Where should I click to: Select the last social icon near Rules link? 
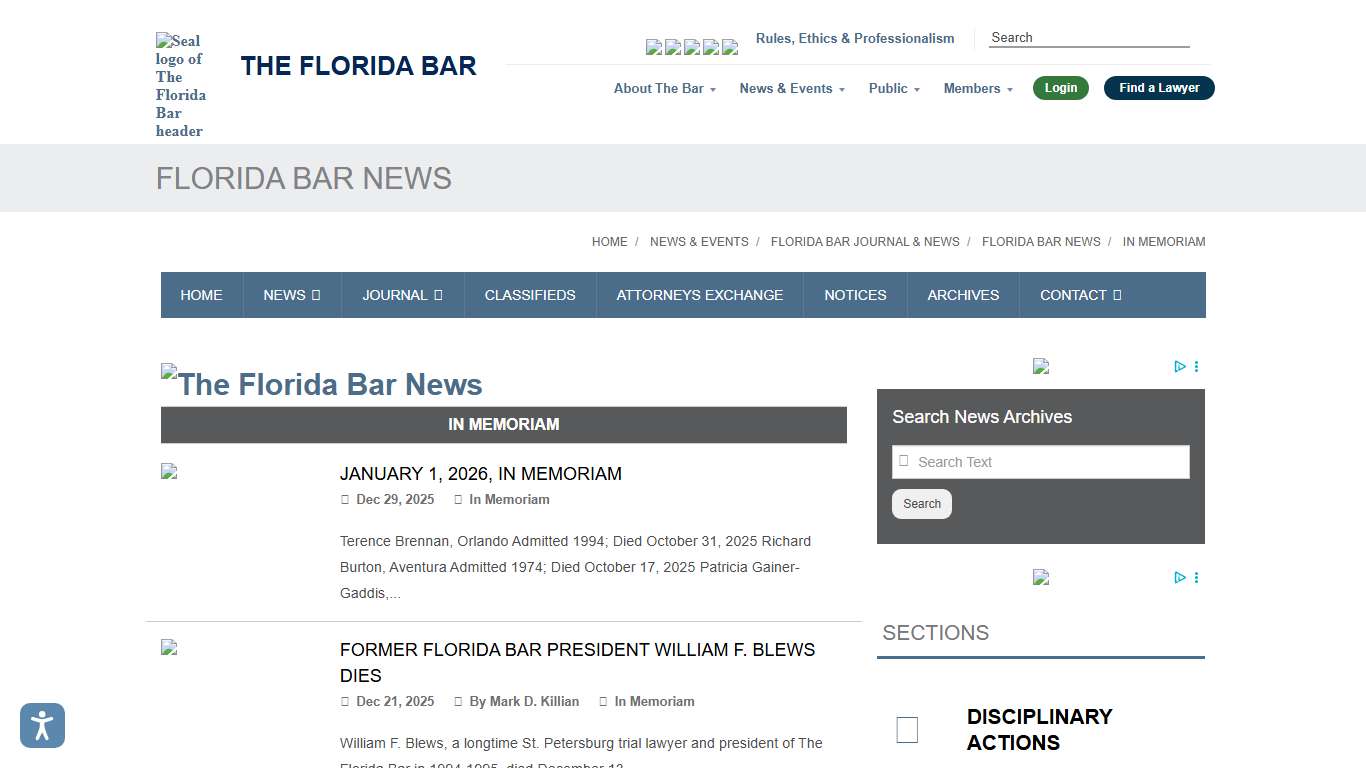pyautogui.click(x=730, y=47)
